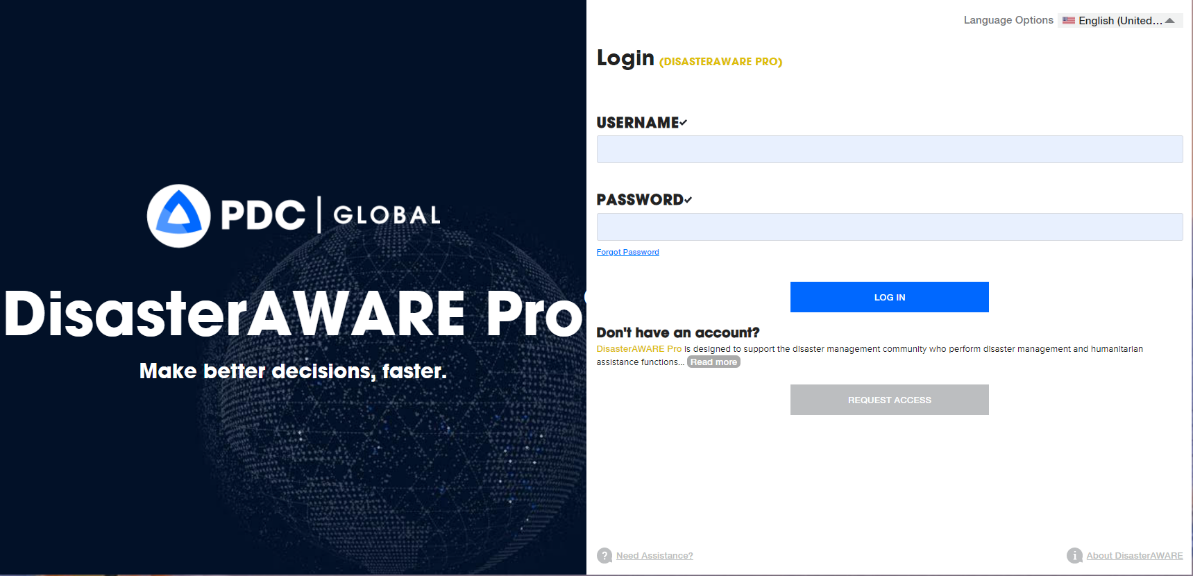Image resolution: width=1193 pixels, height=576 pixels.
Task: Click the language dropdown arrow
Action: pos(1169,21)
